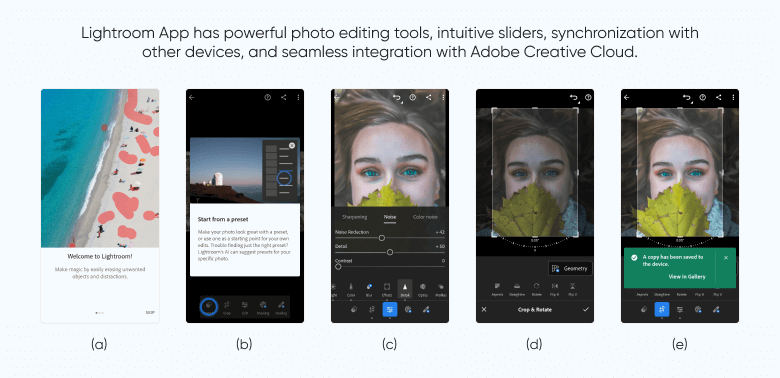Screen dimensions: 780x378
Task: Open the Geometry button on screen (d)
Action: 570,269
